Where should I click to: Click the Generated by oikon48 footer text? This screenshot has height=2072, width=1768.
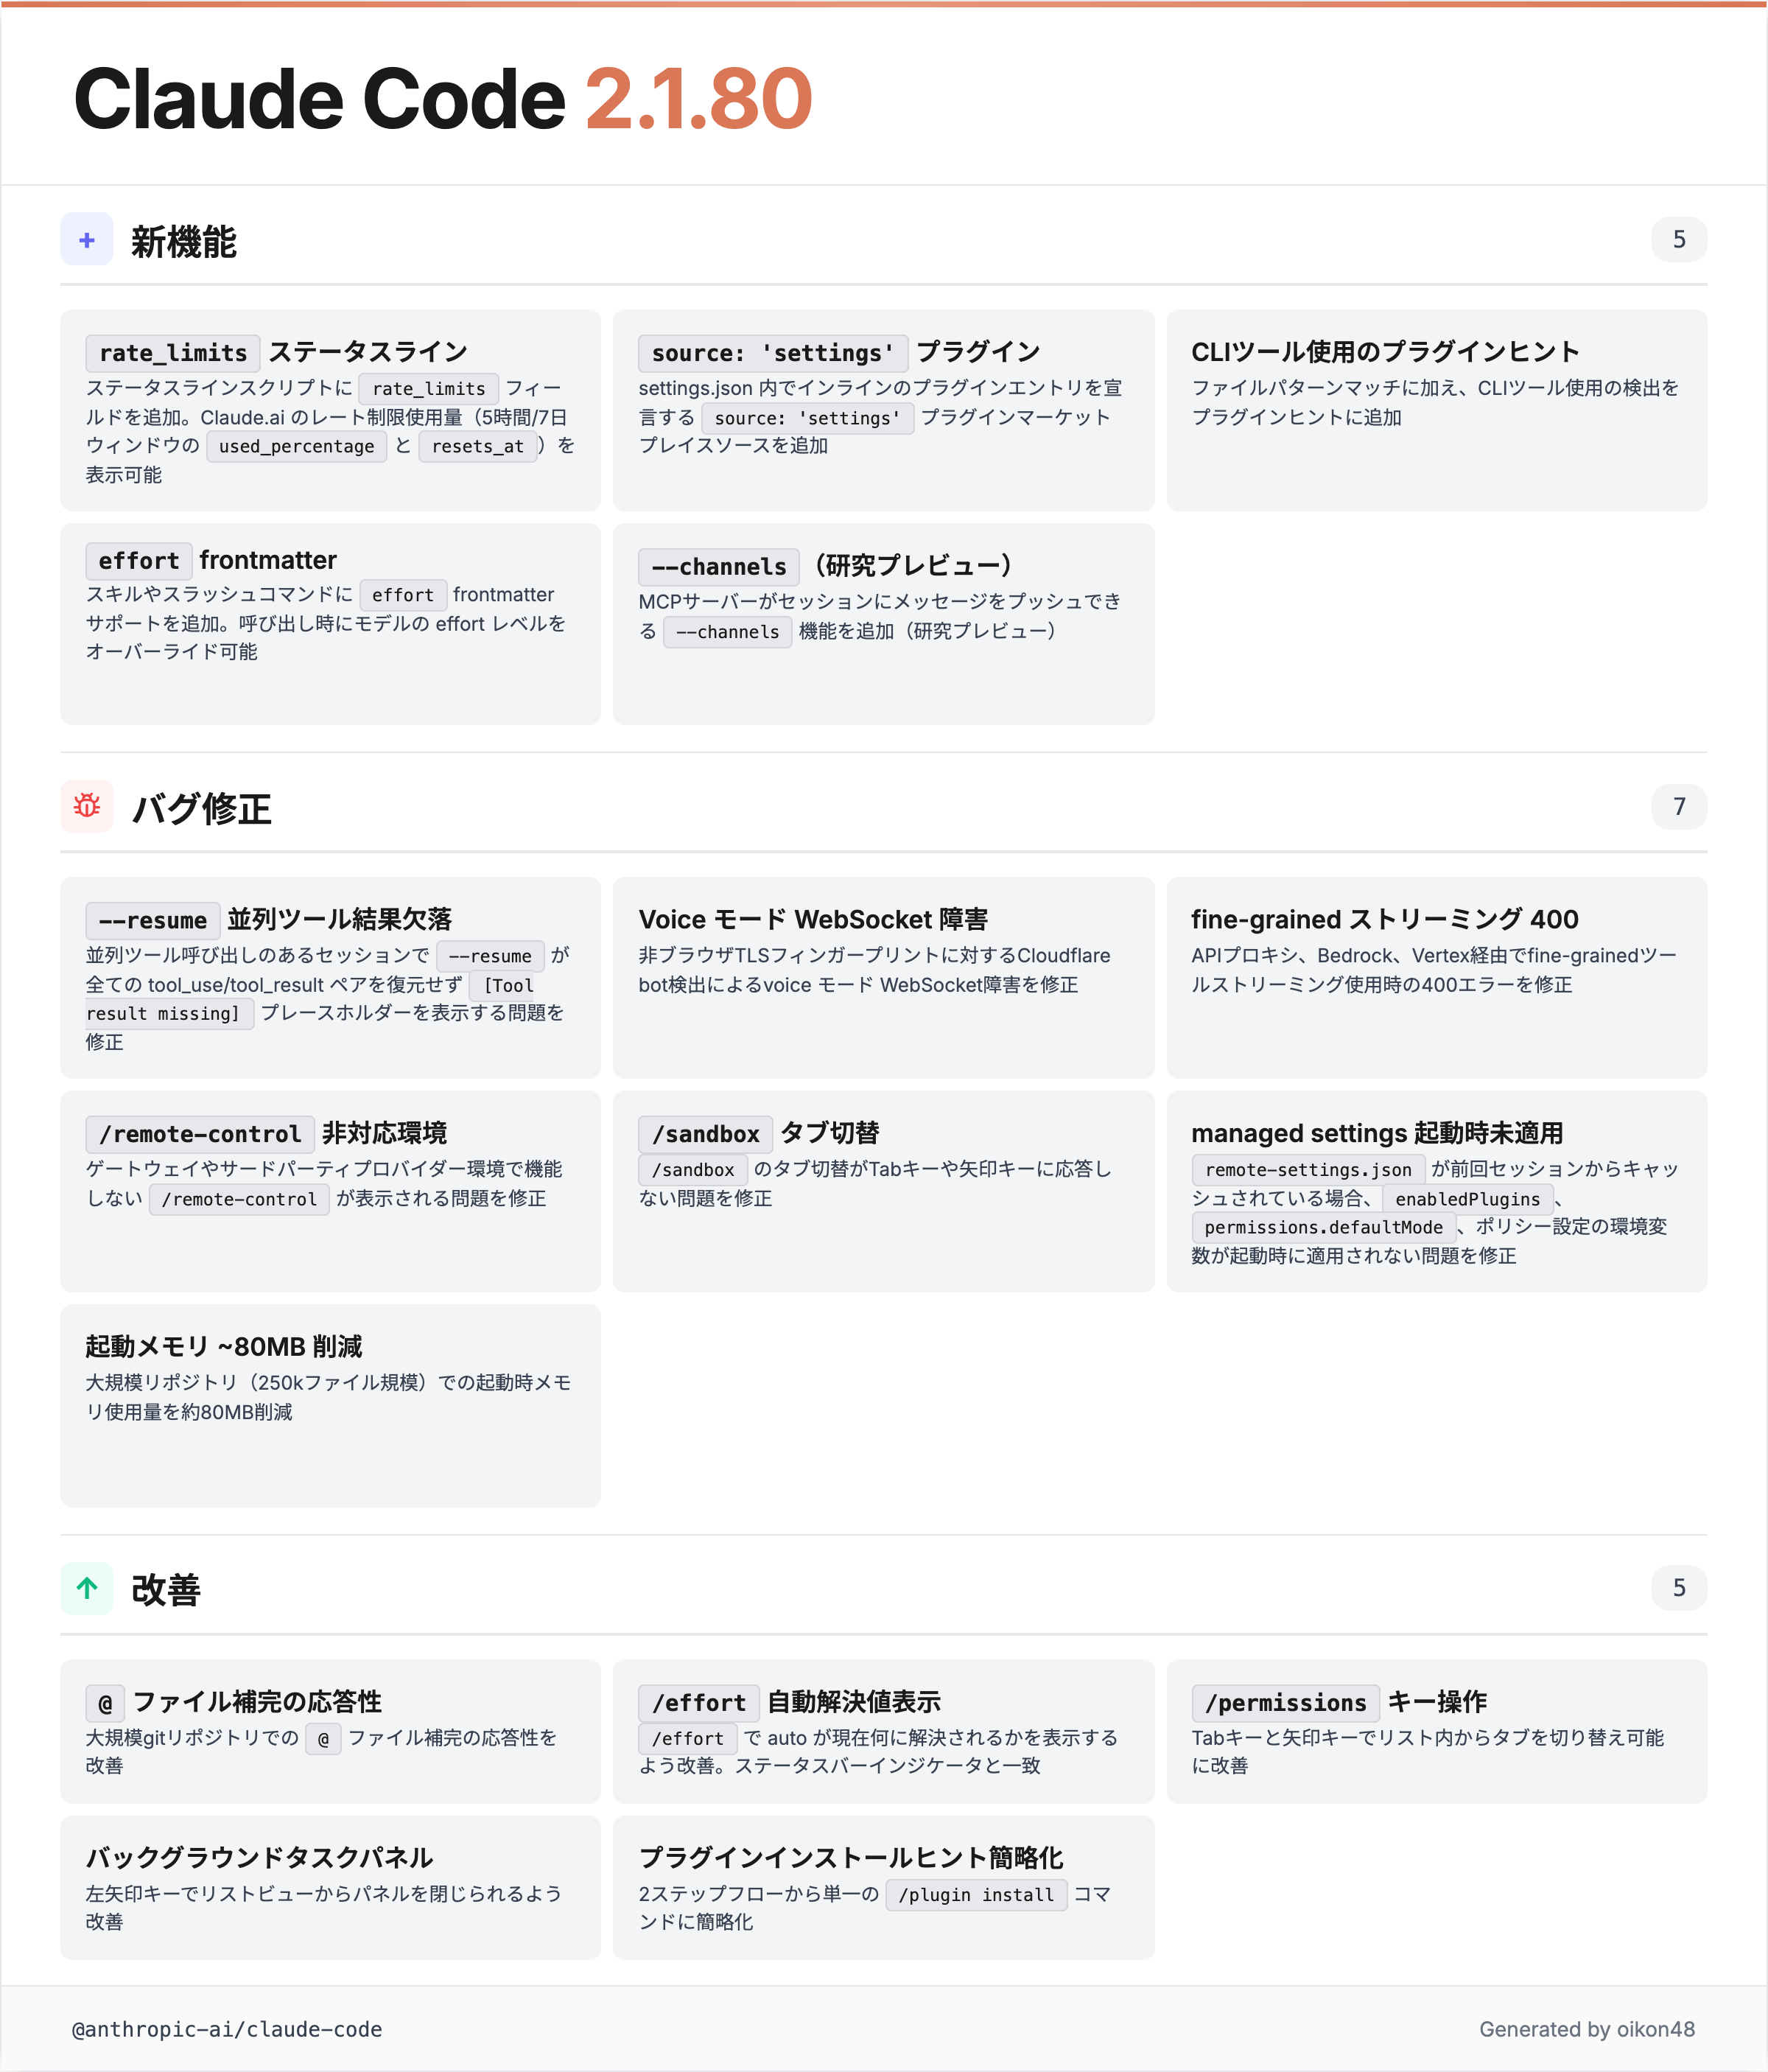[1587, 2029]
